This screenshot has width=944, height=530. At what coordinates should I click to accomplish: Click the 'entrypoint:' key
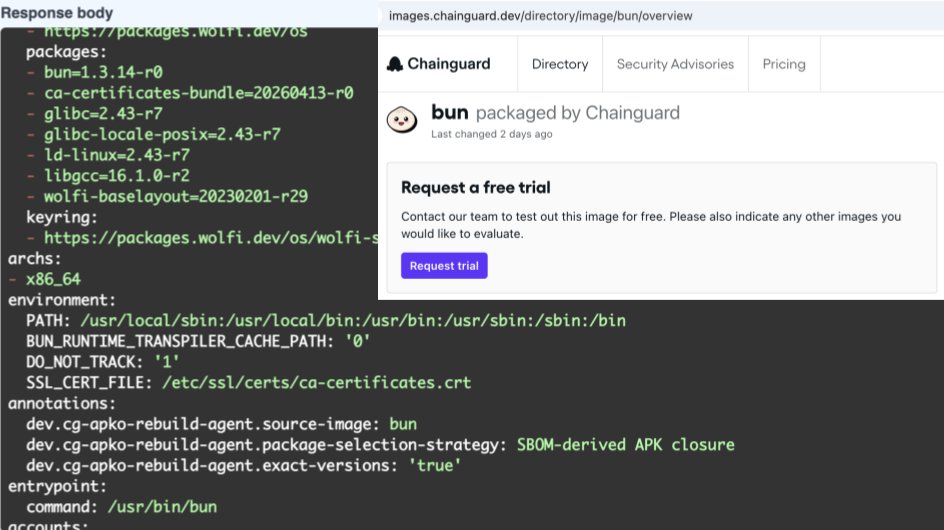[x=57, y=486]
